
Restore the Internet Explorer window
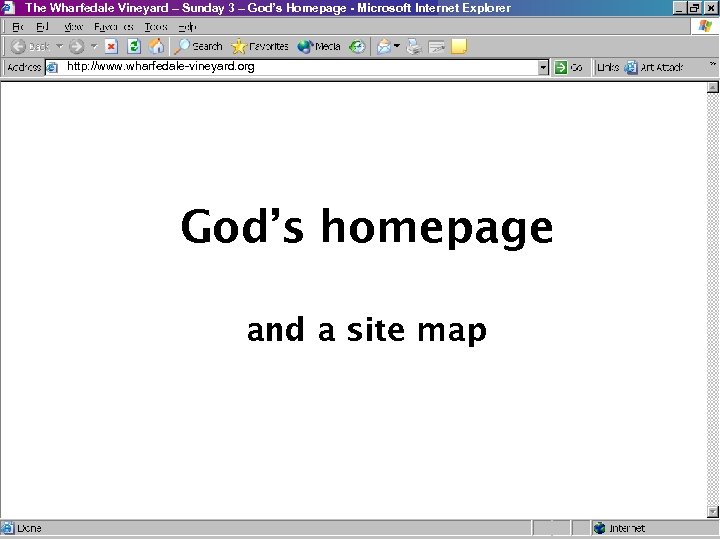pos(694,8)
